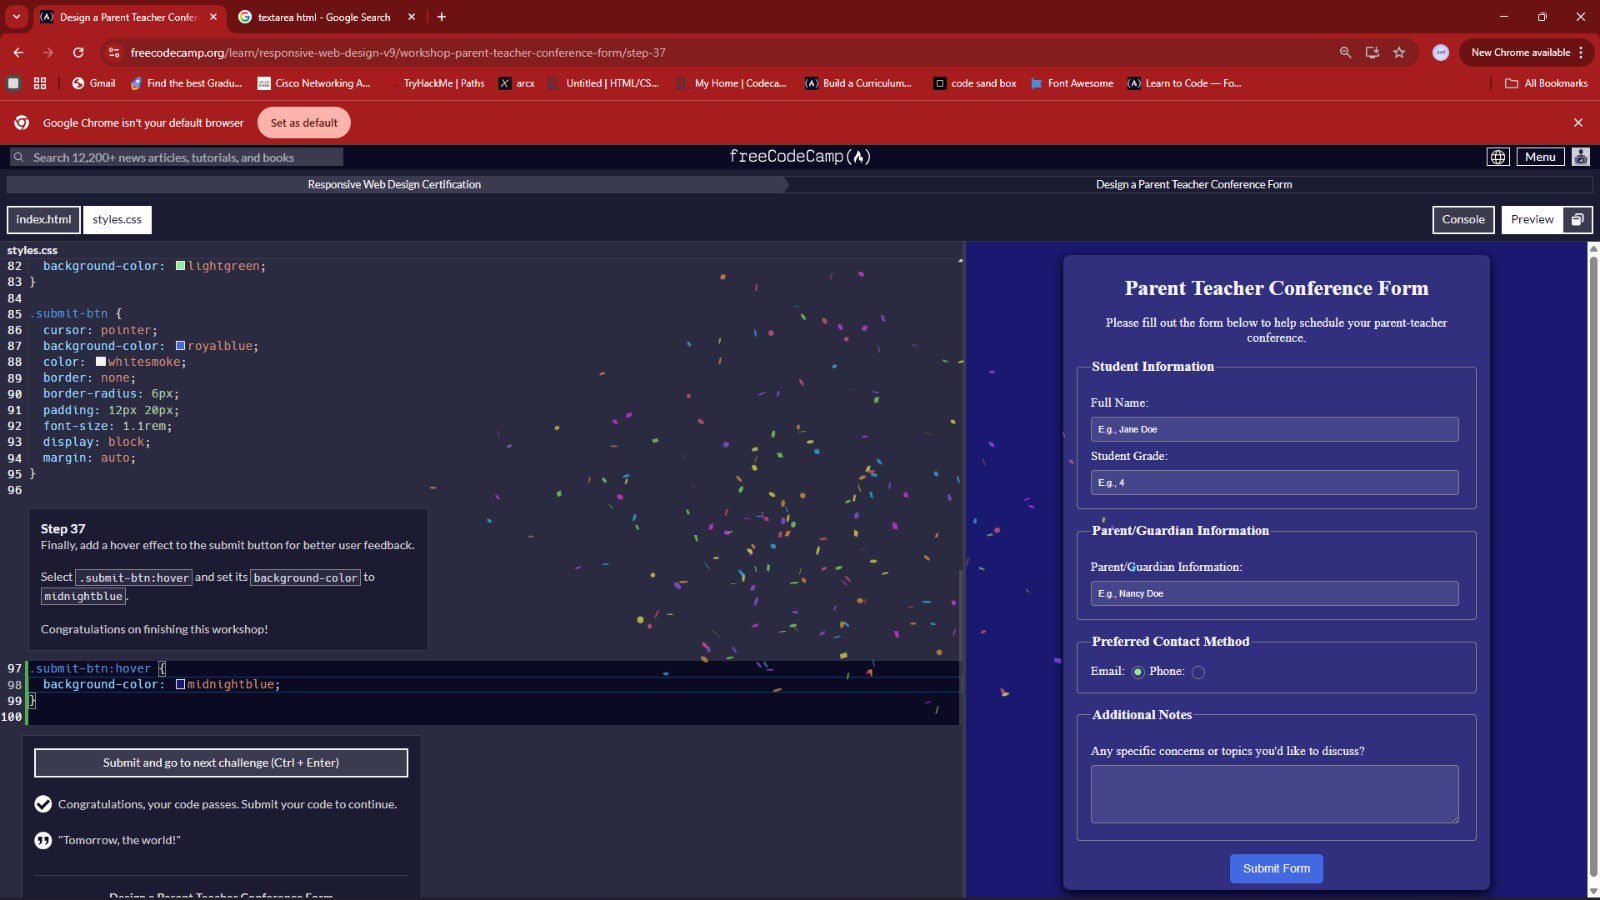Click the blue Submit Form button
The height and width of the screenshot is (900, 1600).
click(x=1276, y=868)
